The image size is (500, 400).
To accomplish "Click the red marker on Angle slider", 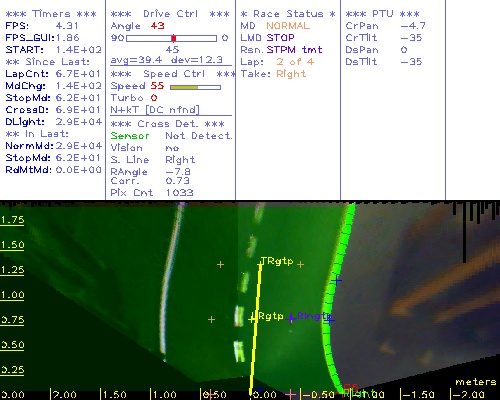I will pyautogui.click(x=174, y=38).
